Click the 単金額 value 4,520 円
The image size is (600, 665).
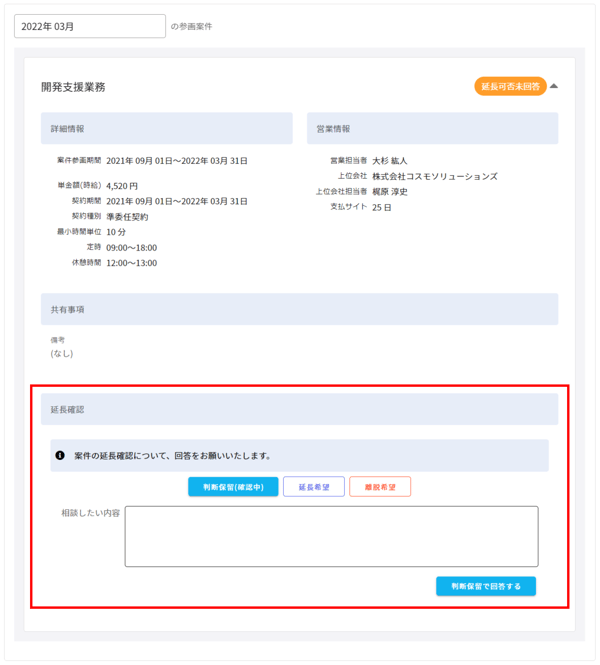tap(122, 185)
